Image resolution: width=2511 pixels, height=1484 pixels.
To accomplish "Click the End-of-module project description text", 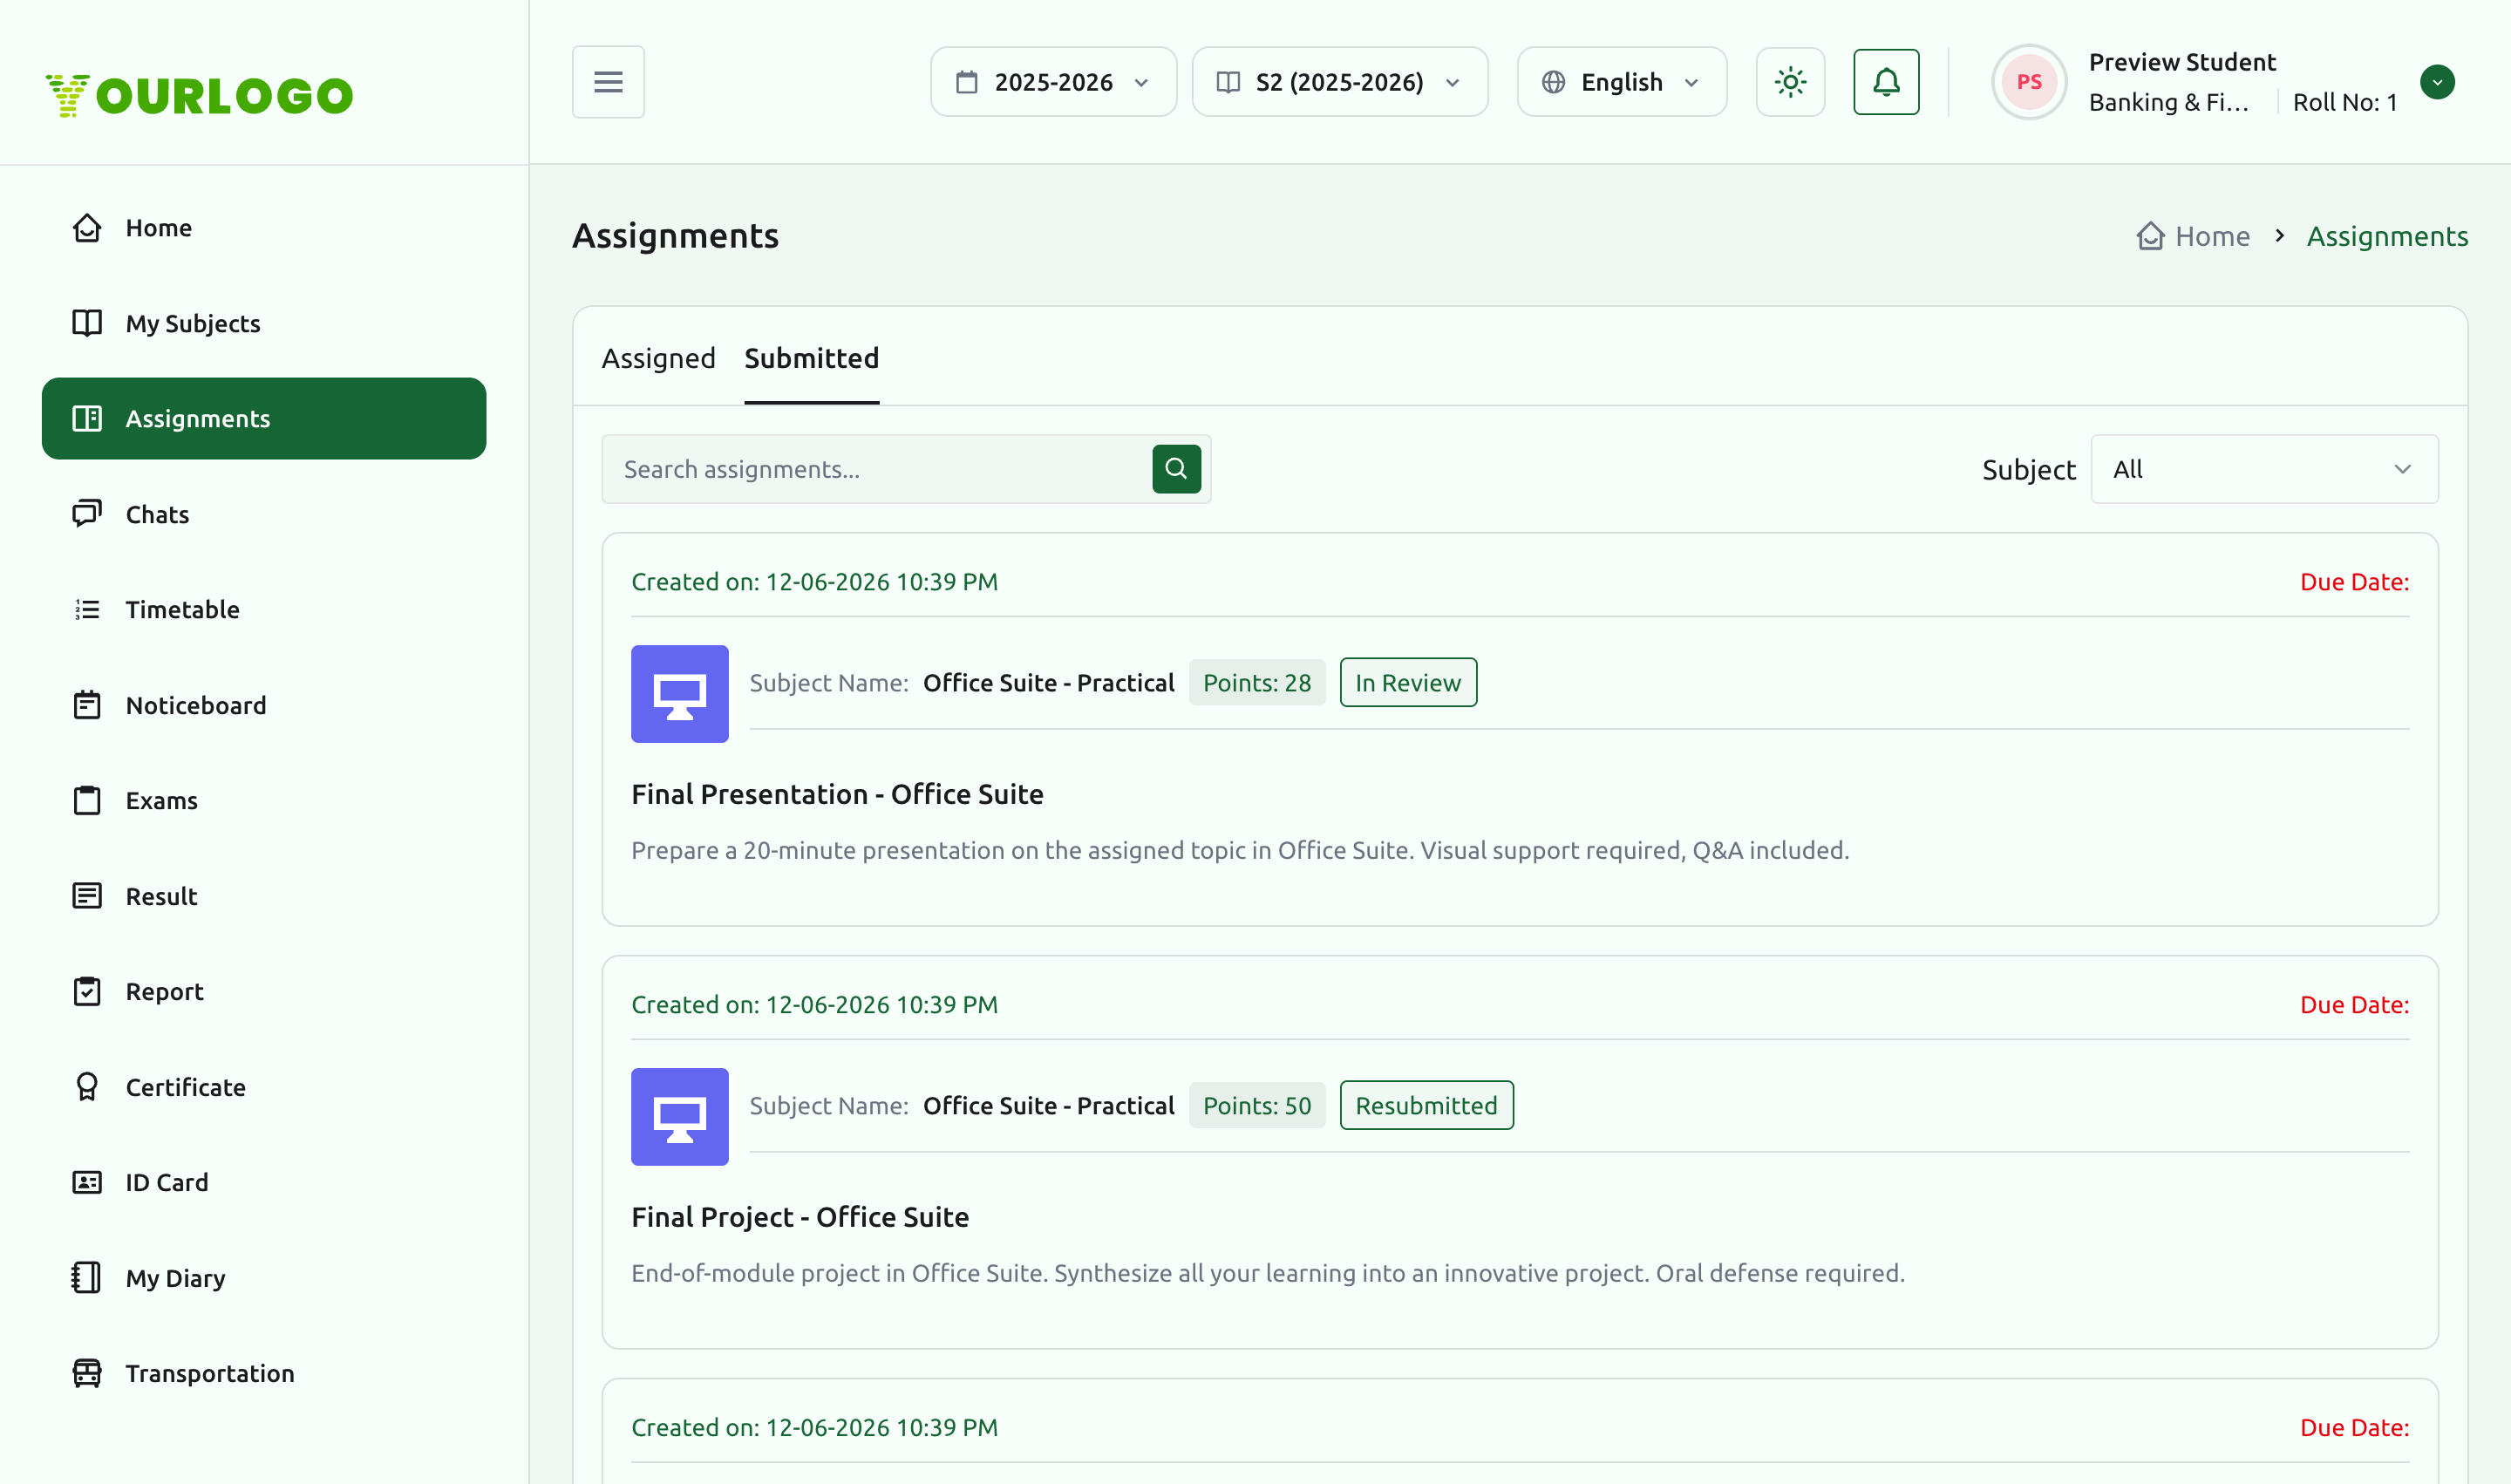I will coord(1268,1273).
